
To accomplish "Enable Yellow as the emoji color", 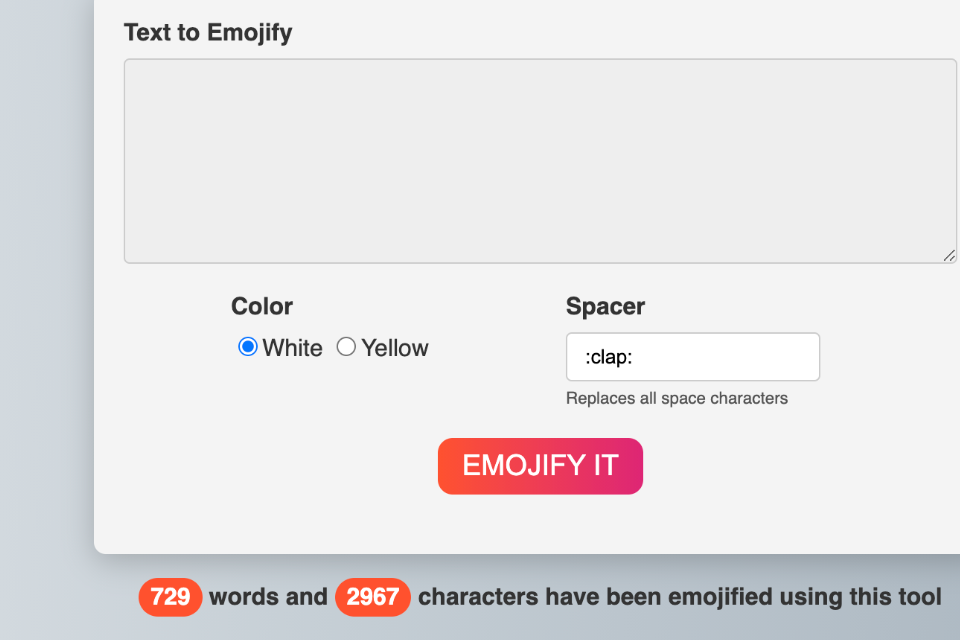I will [346, 347].
